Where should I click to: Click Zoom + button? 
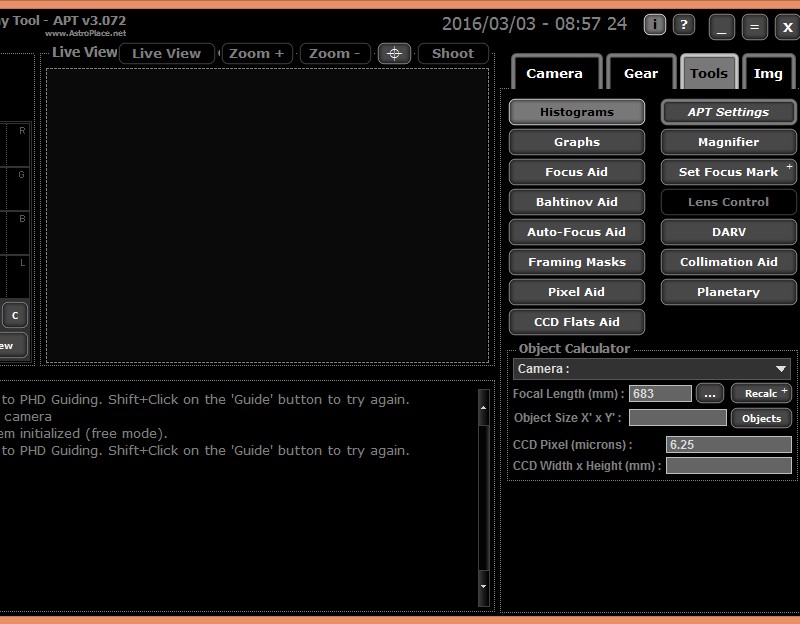coord(257,54)
